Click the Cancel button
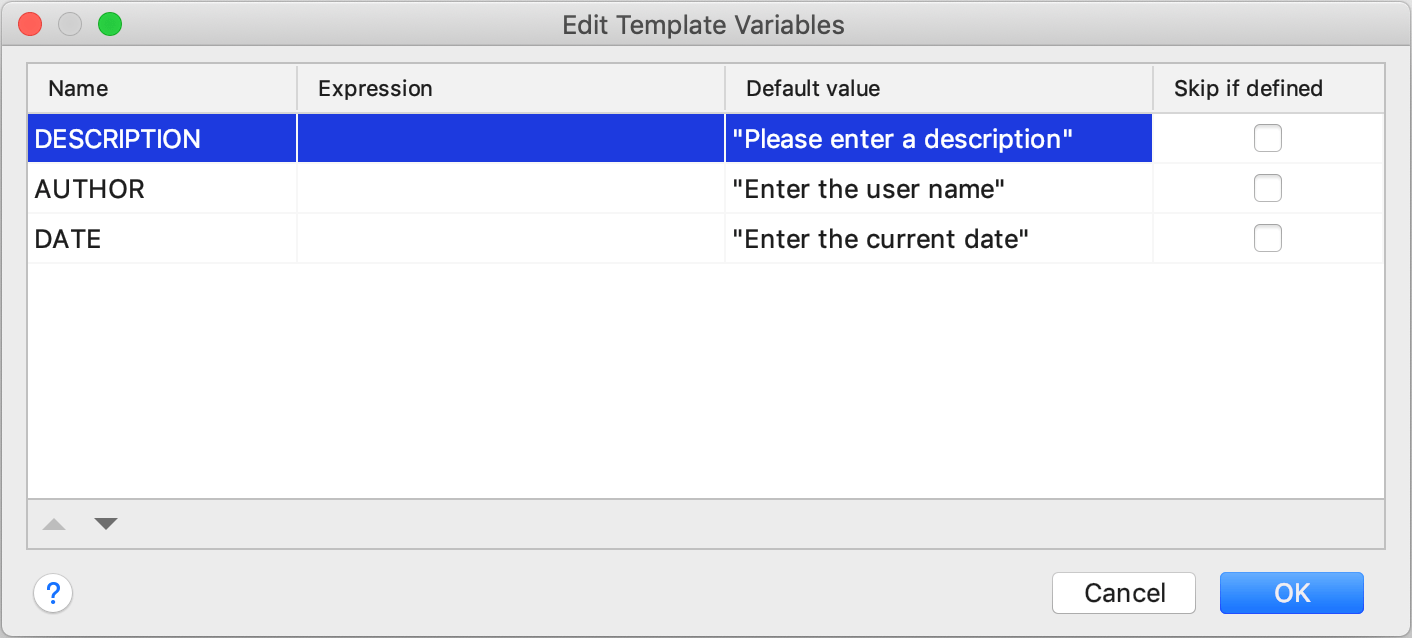The height and width of the screenshot is (638, 1412). click(x=1123, y=593)
